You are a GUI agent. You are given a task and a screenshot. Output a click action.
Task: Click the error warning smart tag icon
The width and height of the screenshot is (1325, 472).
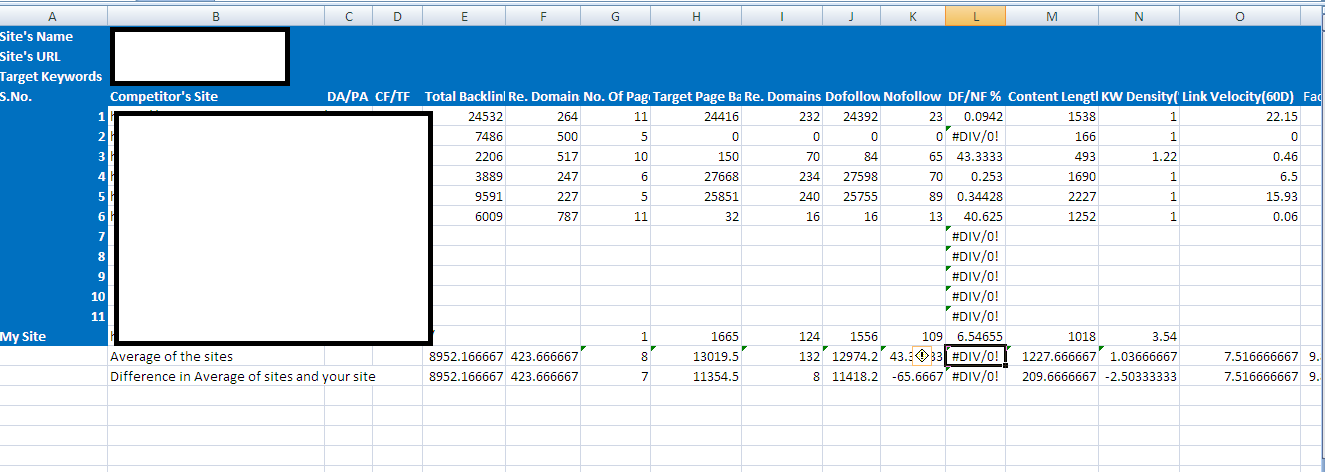click(921, 356)
